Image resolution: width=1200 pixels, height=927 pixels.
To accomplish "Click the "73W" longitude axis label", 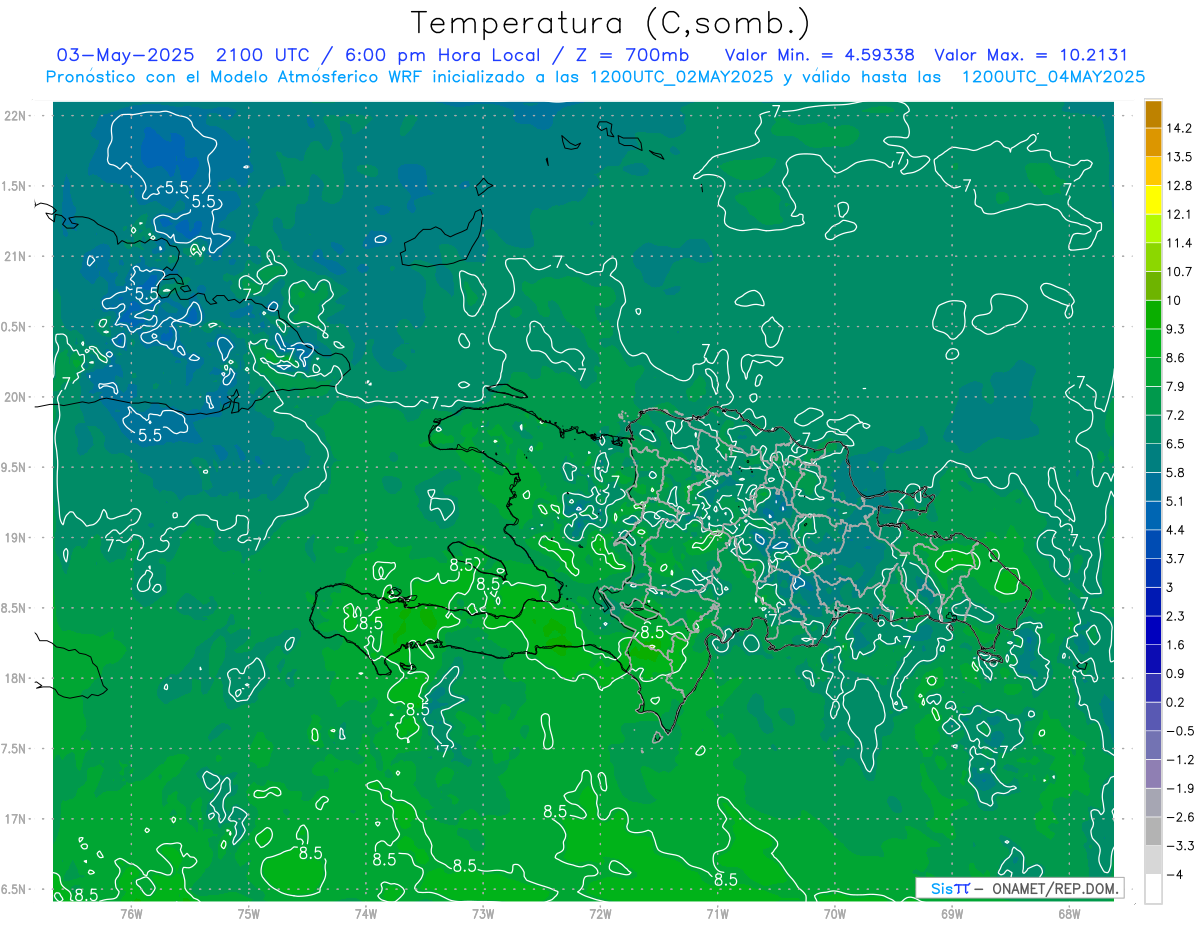I will [x=483, y=913].
